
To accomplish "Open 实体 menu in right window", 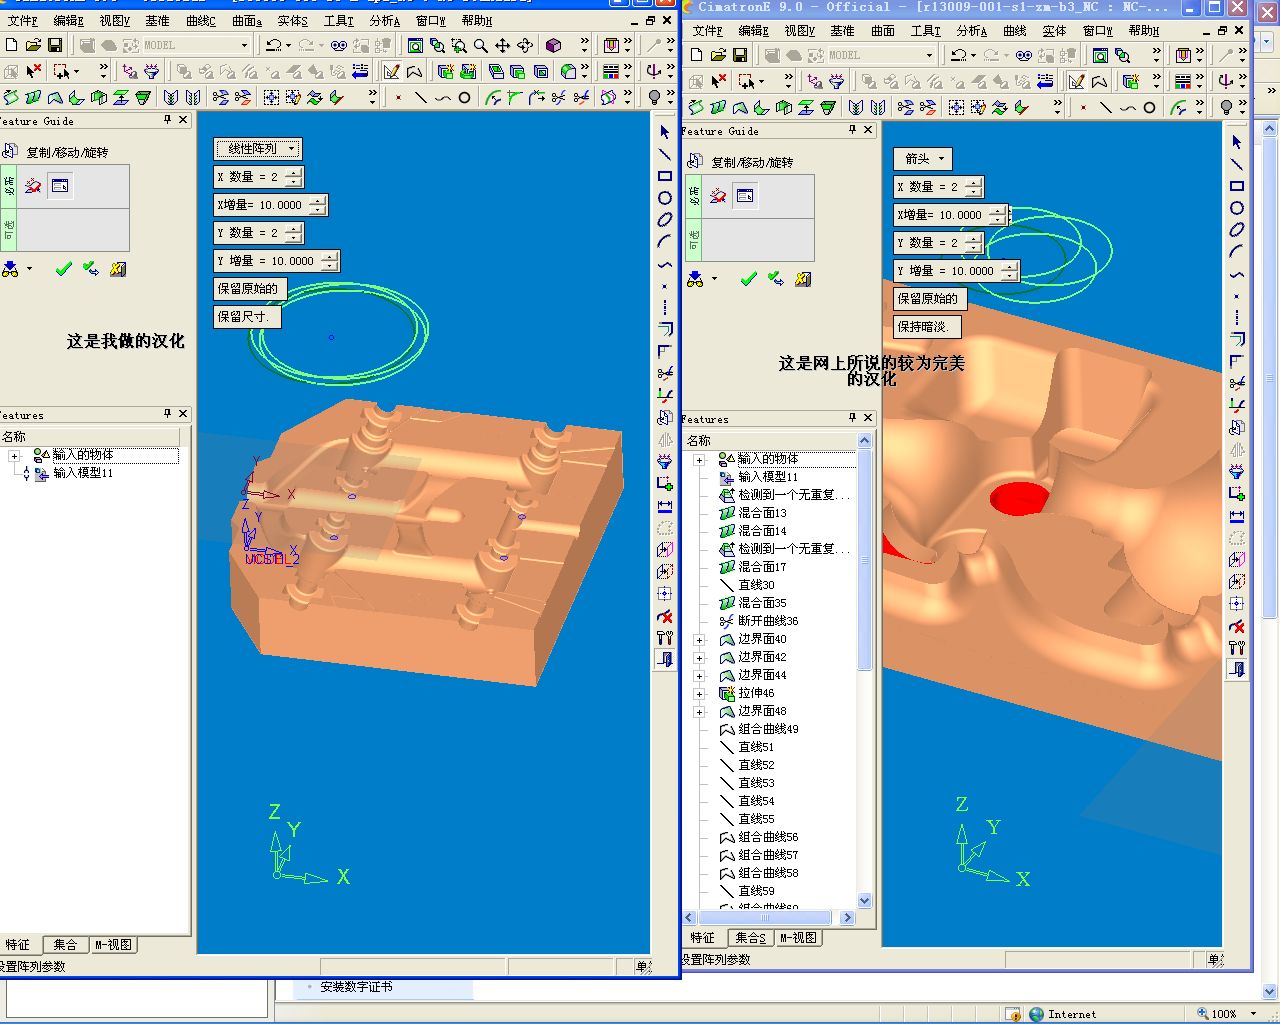I will [1054, 31].
